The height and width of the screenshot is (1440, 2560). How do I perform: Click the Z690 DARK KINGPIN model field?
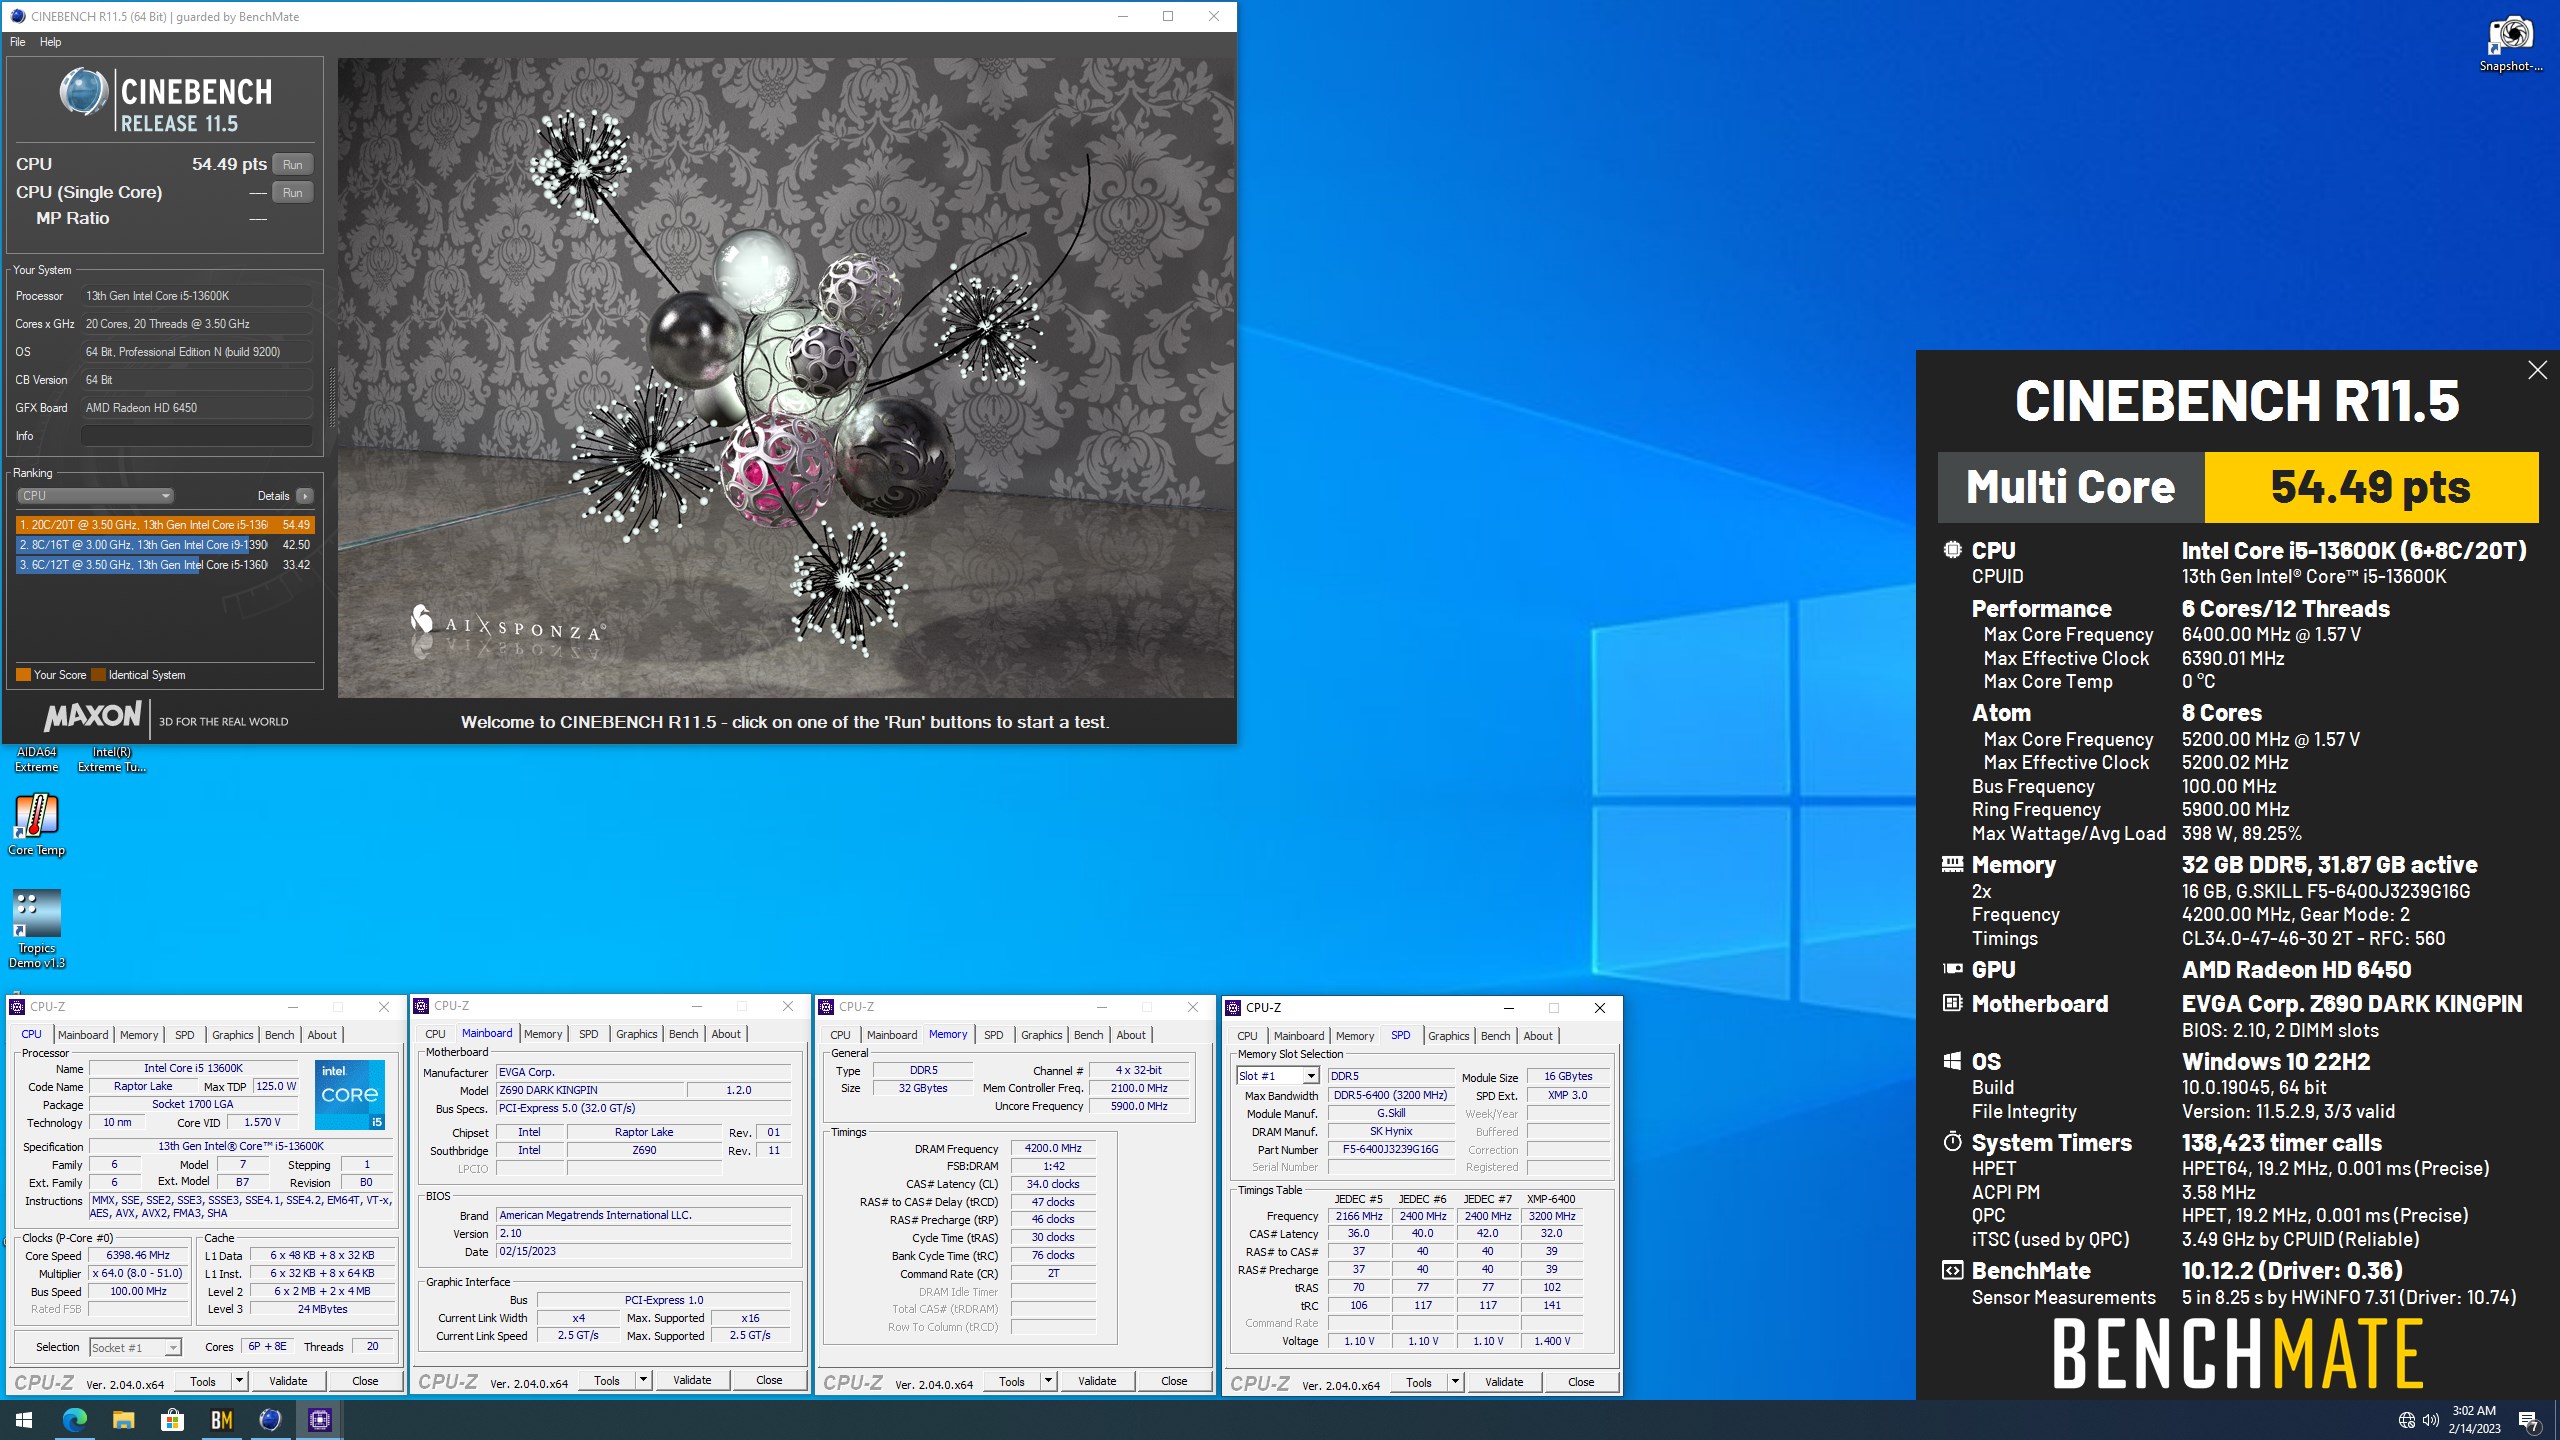[x=590, y=1090]
